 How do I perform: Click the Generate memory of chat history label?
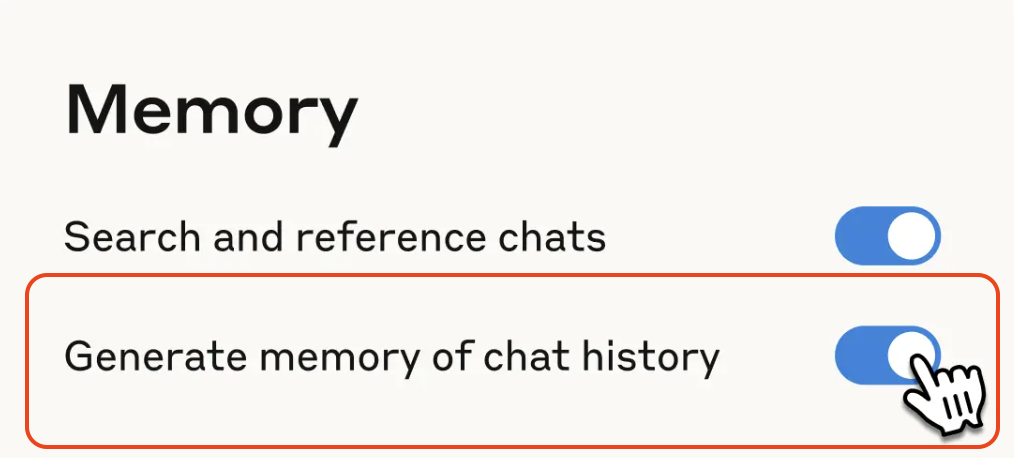392,357
